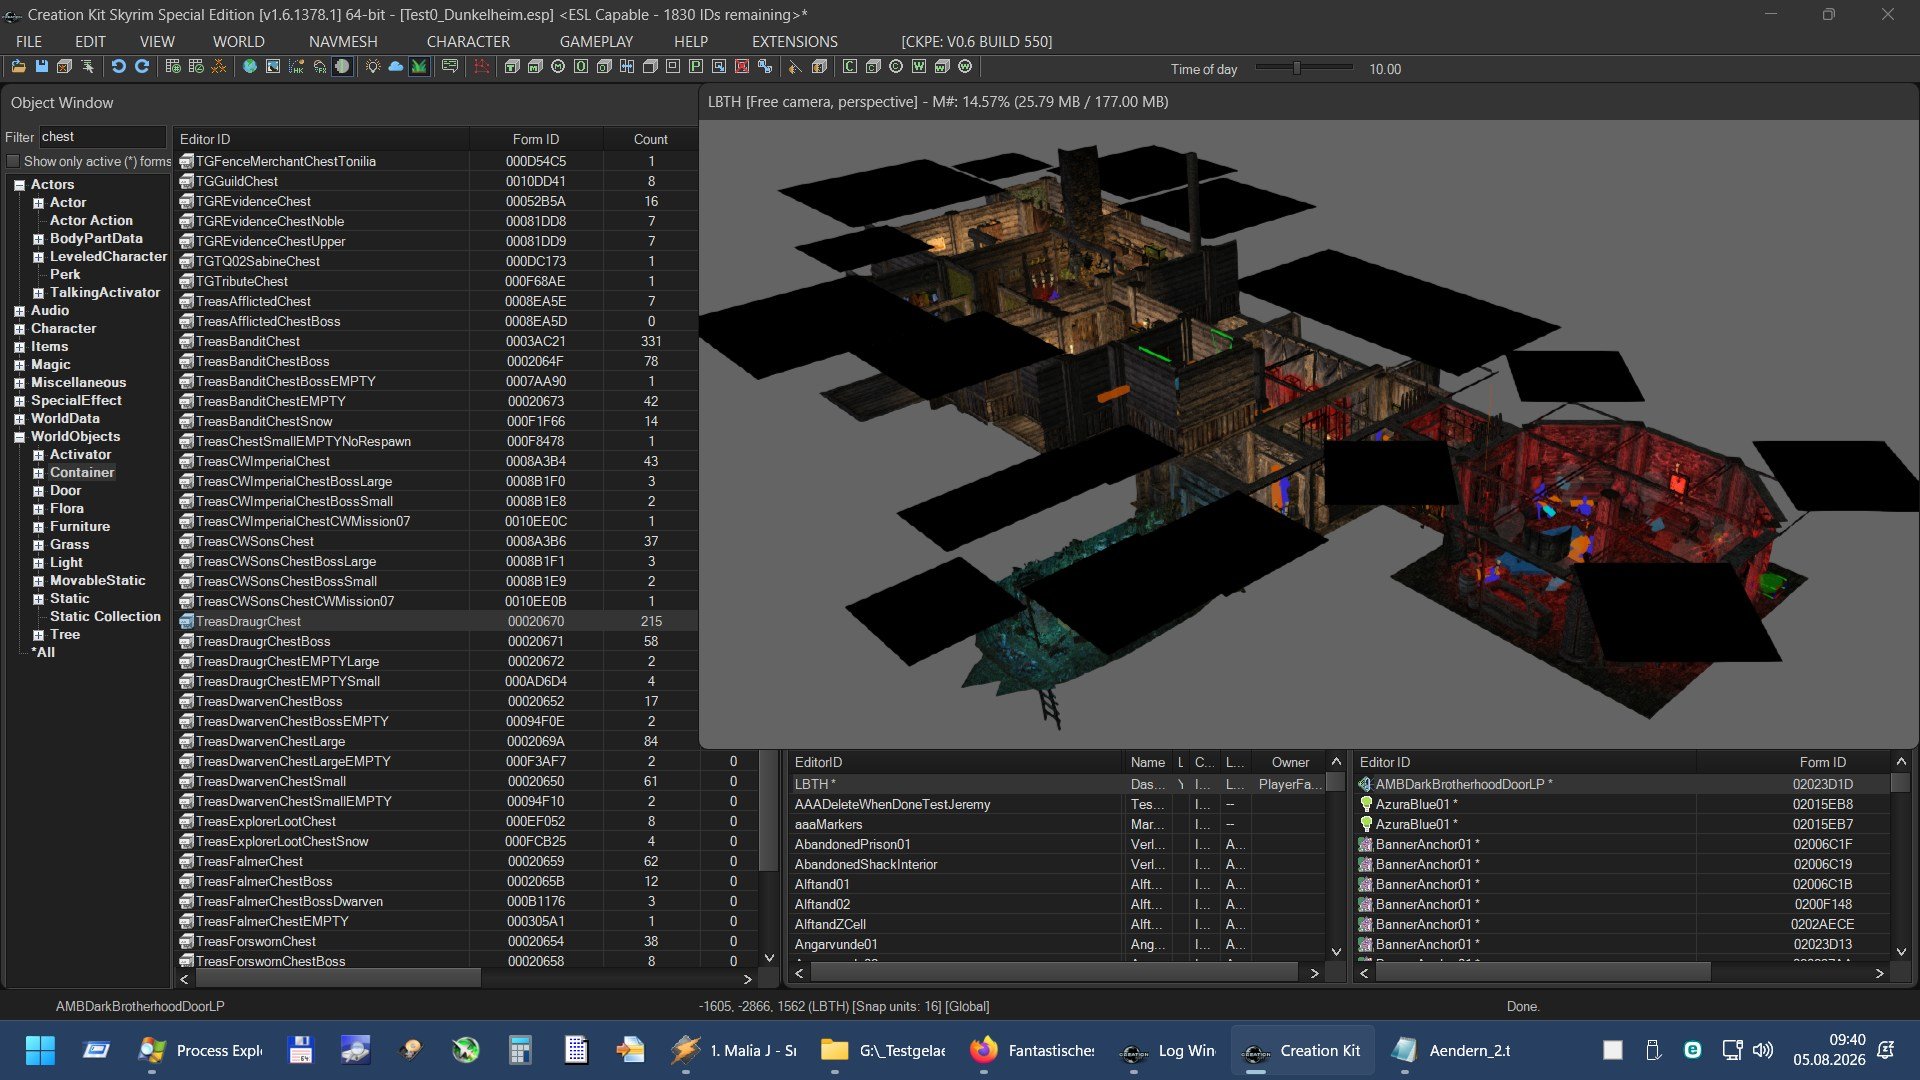
Task: Open the dialogue speech bubble icon
Action: point(450,67)
